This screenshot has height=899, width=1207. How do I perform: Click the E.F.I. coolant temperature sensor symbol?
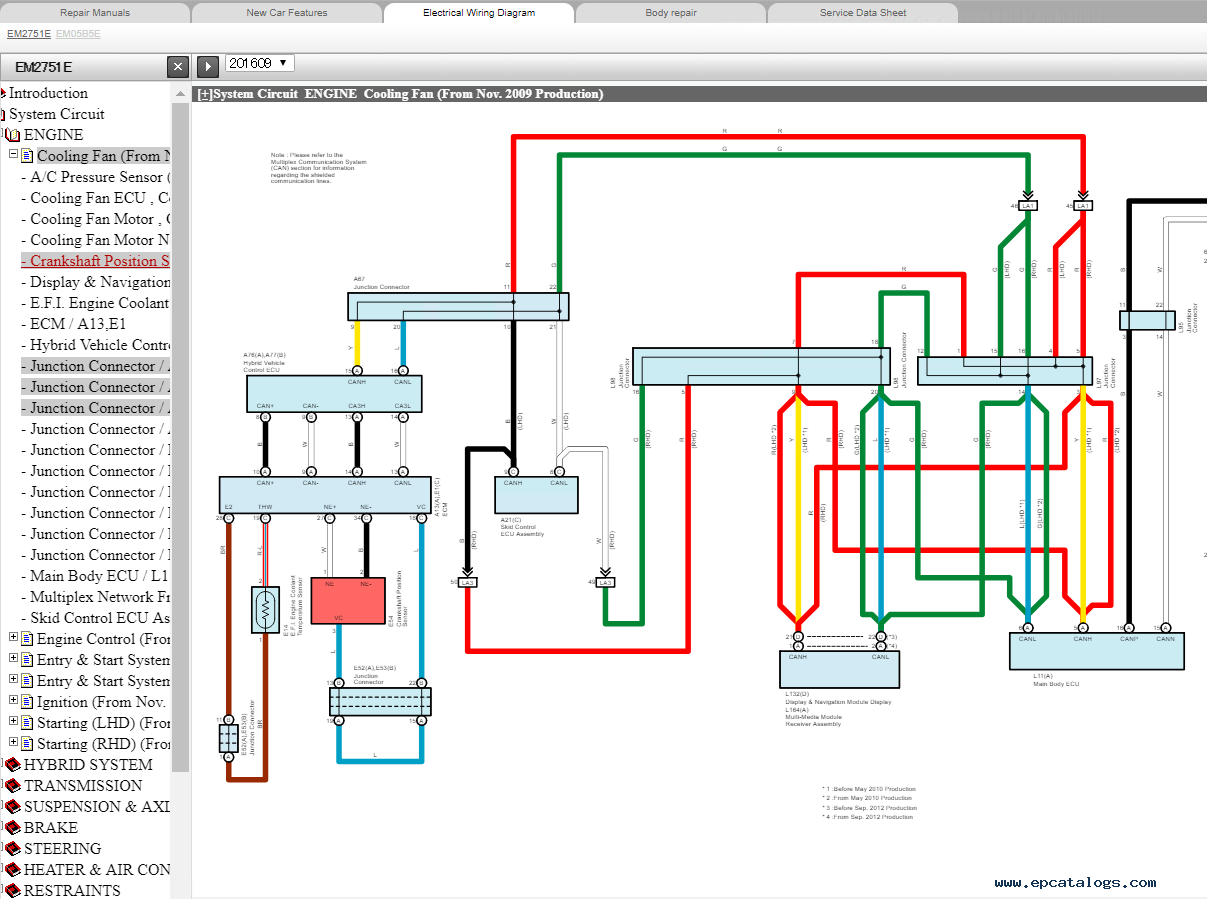click(265, 609)
